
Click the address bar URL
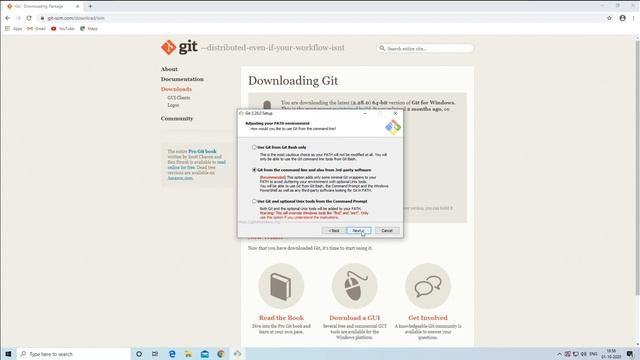76,18
